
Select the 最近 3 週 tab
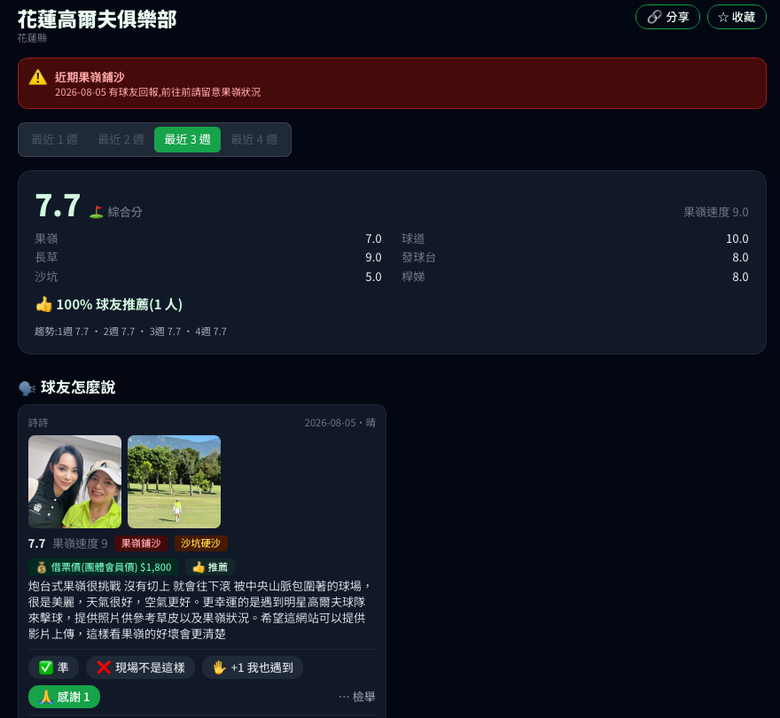click(x=188, y=139)
